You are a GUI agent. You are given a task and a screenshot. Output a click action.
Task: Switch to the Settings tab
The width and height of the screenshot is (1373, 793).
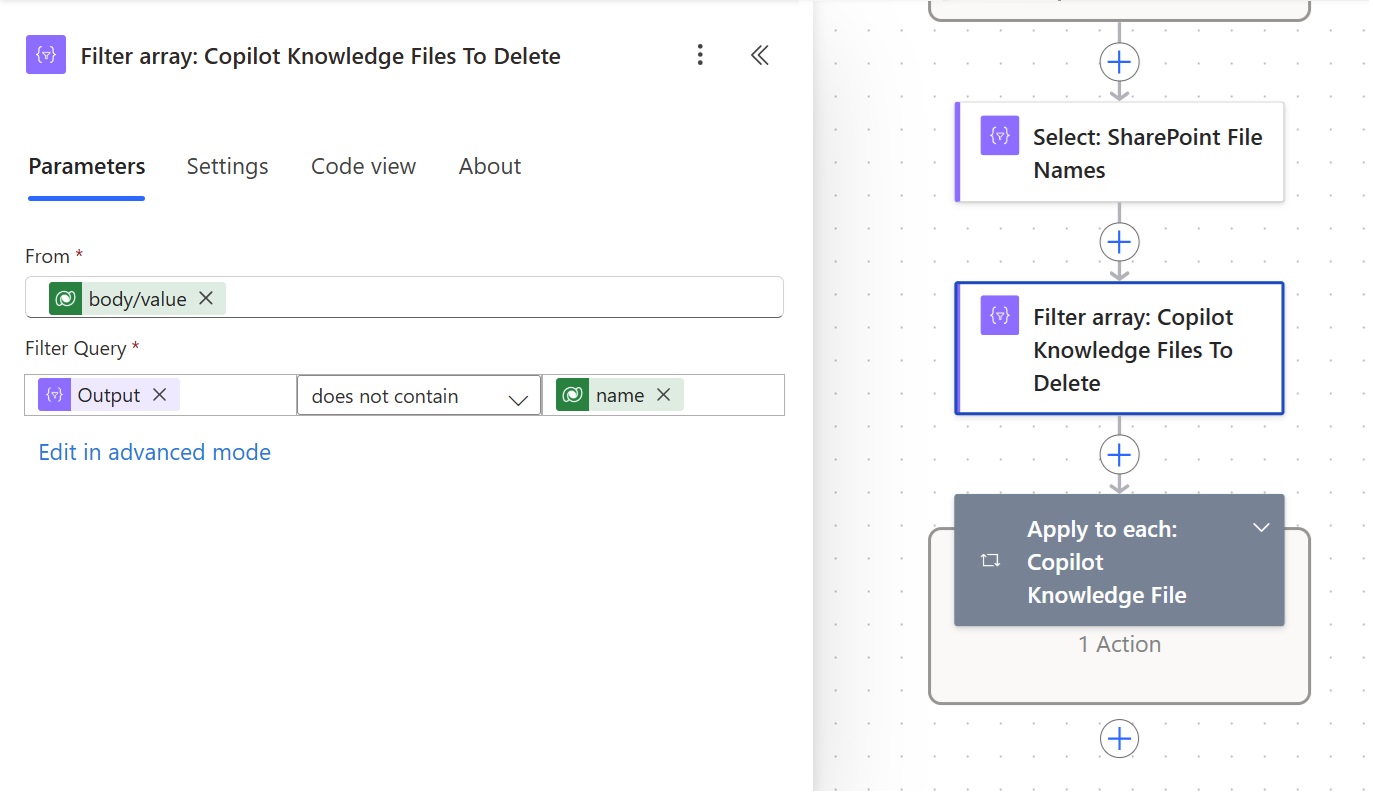pos(227,166)
